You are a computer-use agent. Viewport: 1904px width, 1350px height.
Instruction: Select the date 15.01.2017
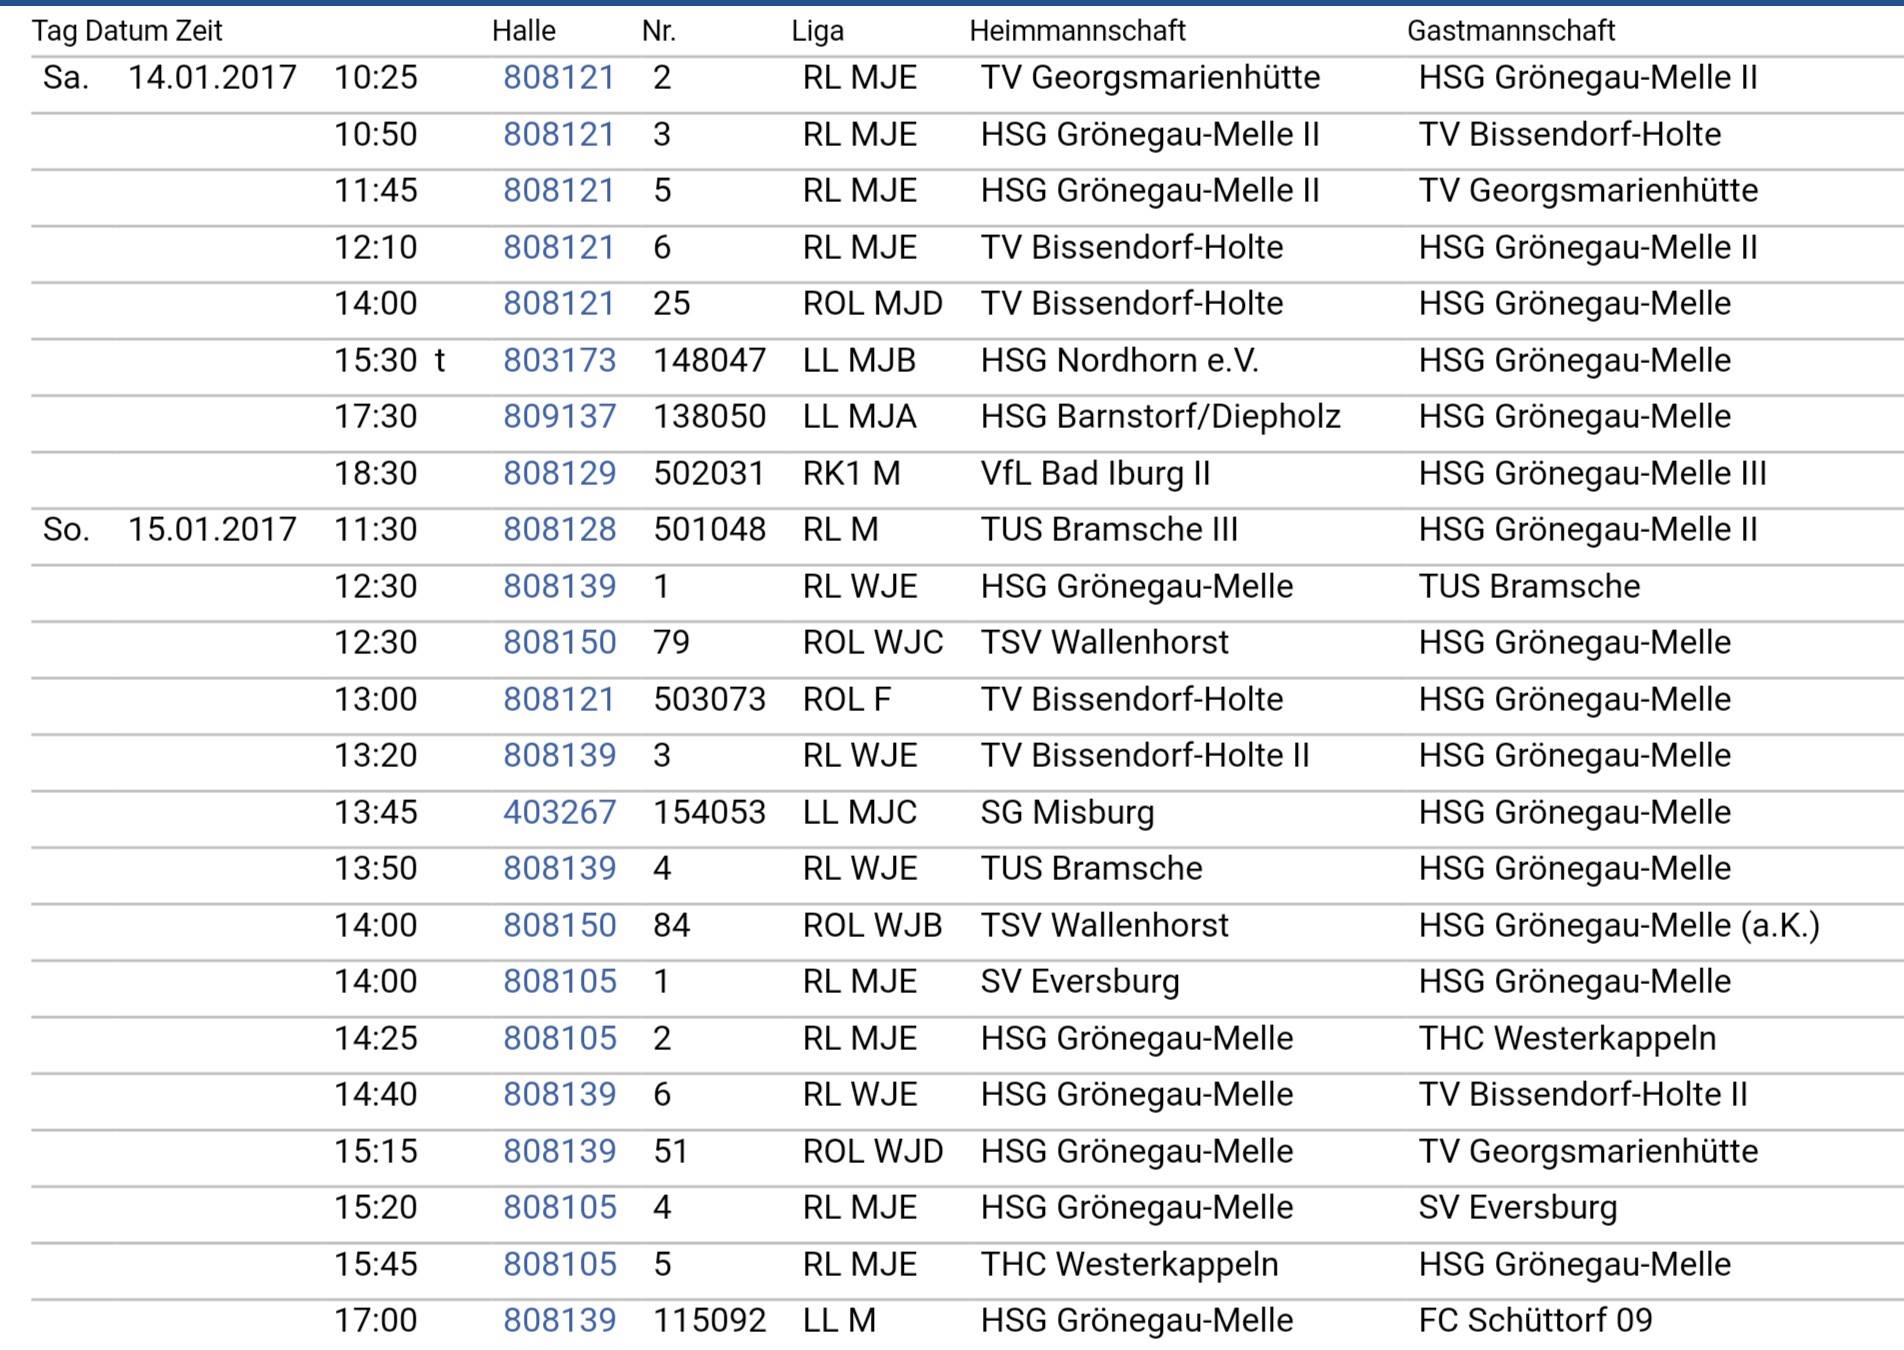(212, 530)
